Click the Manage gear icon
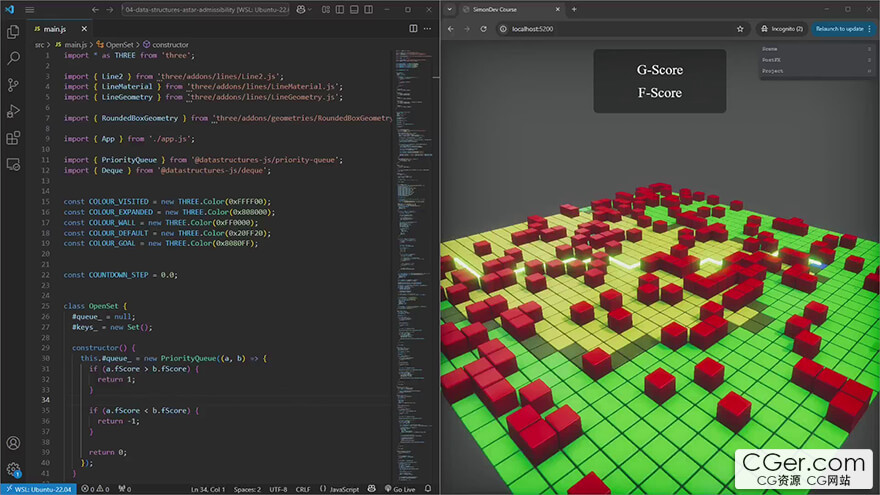 tap(13, 468)
